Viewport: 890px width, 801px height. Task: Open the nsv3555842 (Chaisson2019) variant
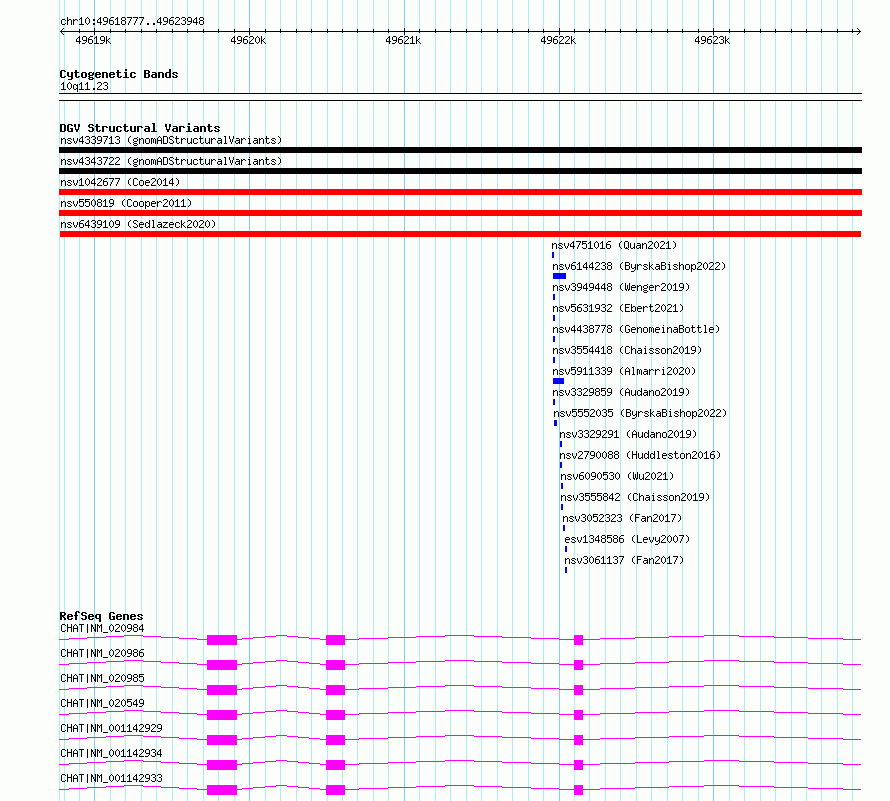point(635,497)
